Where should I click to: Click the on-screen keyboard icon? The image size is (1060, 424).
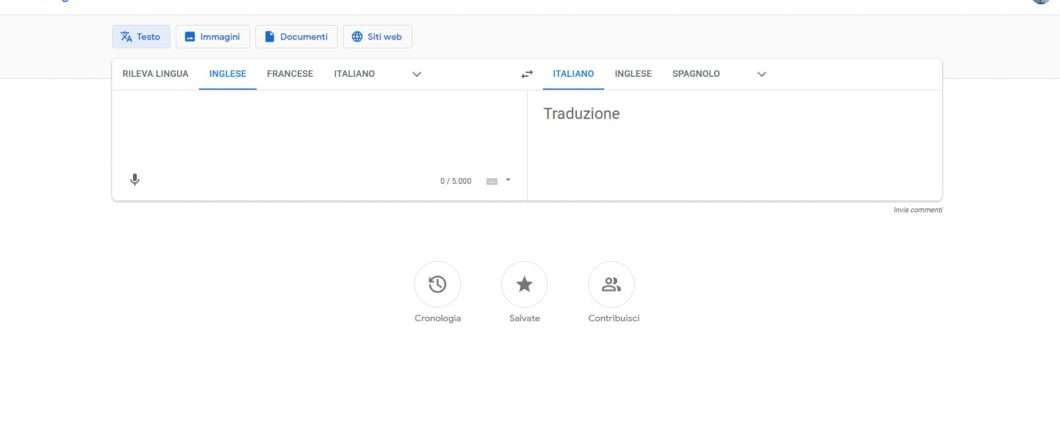tap(492, 181)
